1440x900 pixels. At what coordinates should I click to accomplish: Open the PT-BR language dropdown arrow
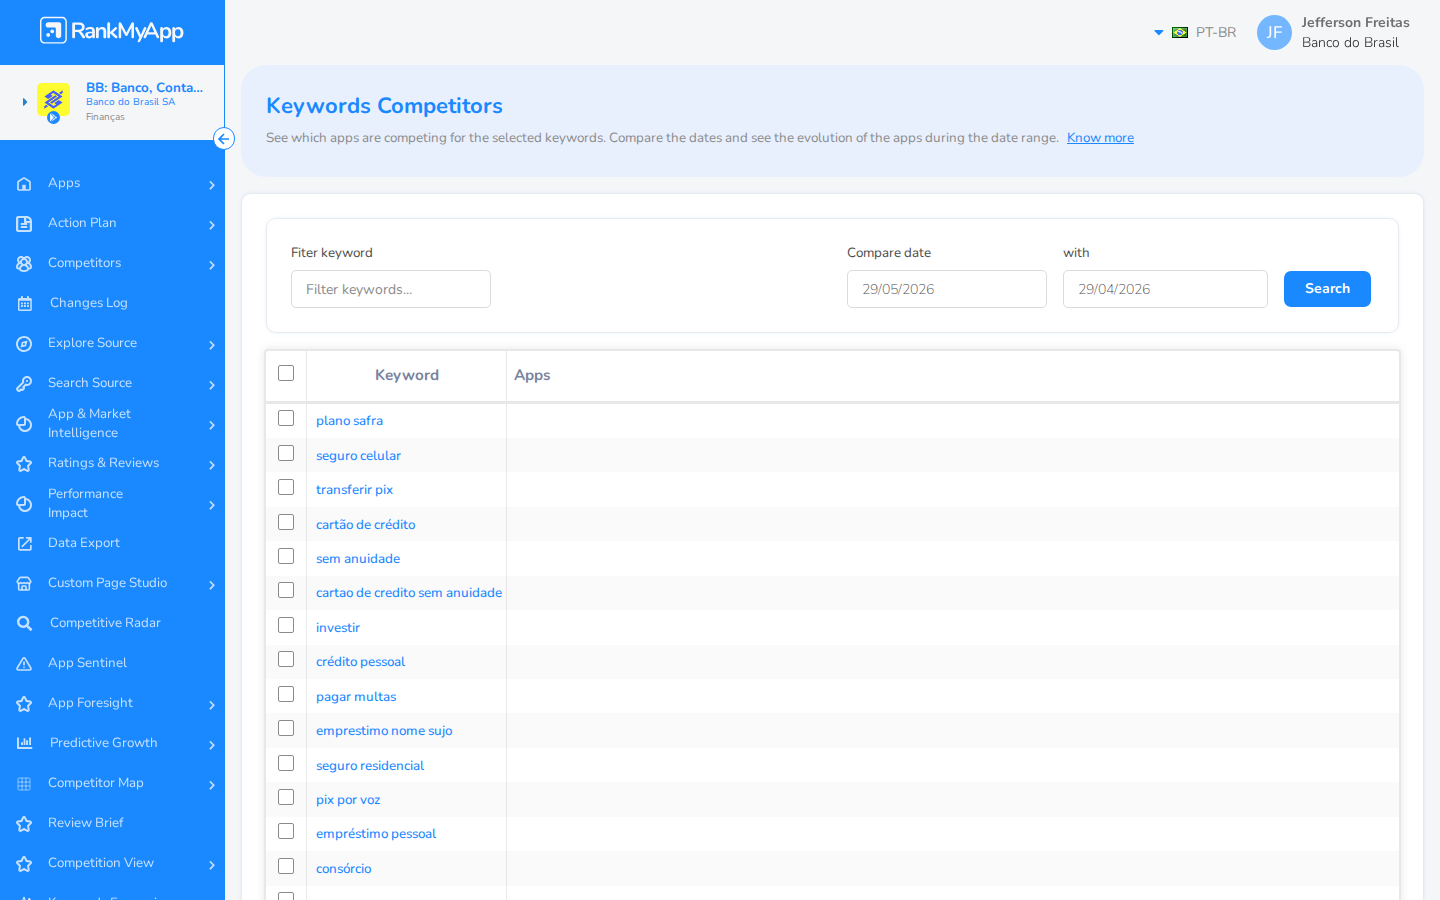(1159, 33)
